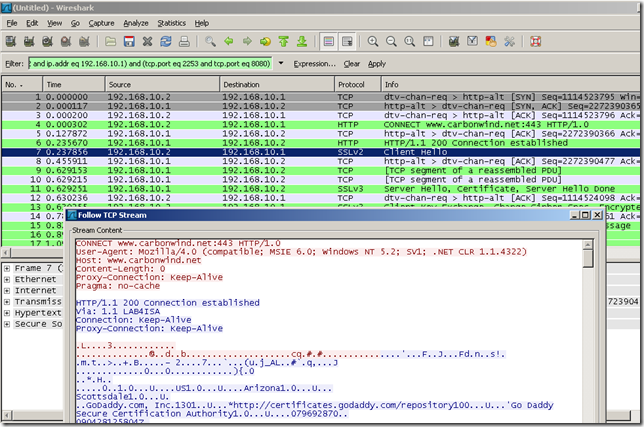
Task: Zoom in toolbar icon
Action: point(373,41)
